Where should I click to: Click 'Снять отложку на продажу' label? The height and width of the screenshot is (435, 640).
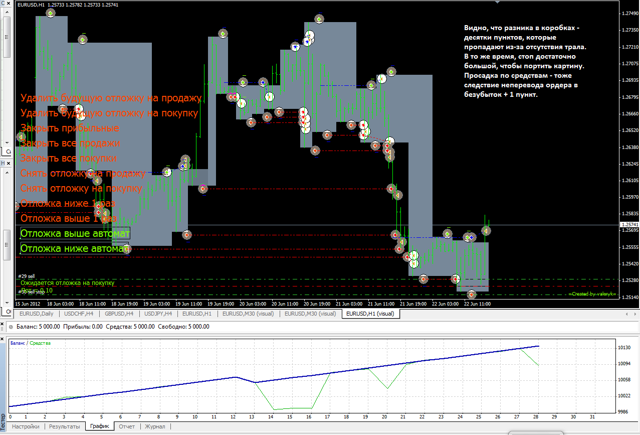point(83,173)
